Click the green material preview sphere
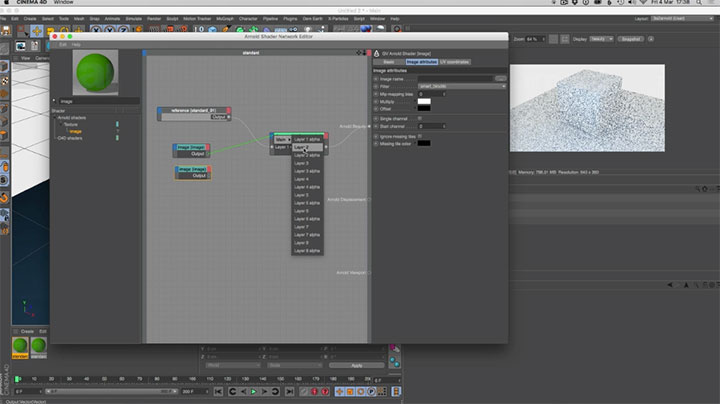Viewport: 720px width, 404px height. (96, 73)
